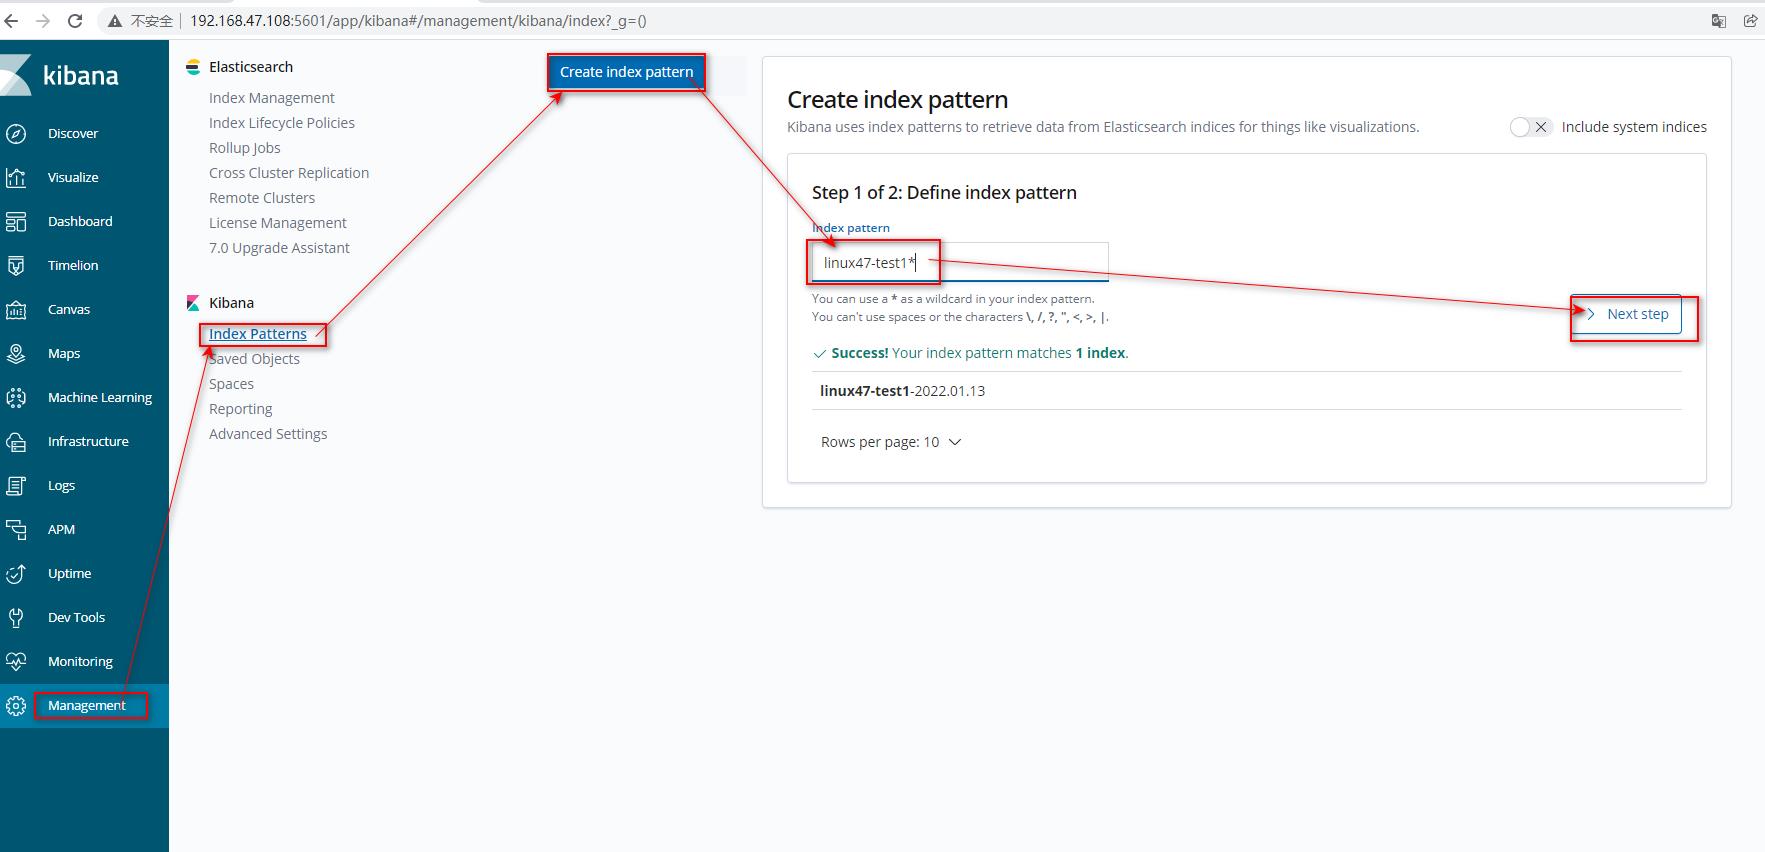Open Discover compass icon

coord(16,134)
